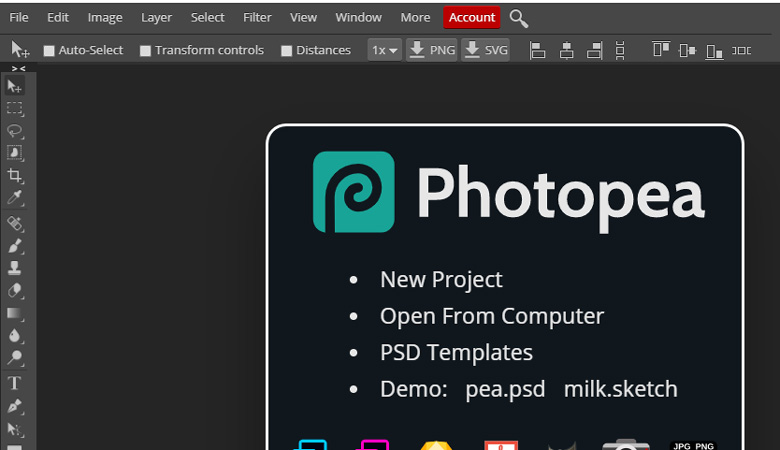Image resolution: width=780 pixels, height=450 pixels.
Task: Pick the Lasso selection tool
Action: coord(15,130)
